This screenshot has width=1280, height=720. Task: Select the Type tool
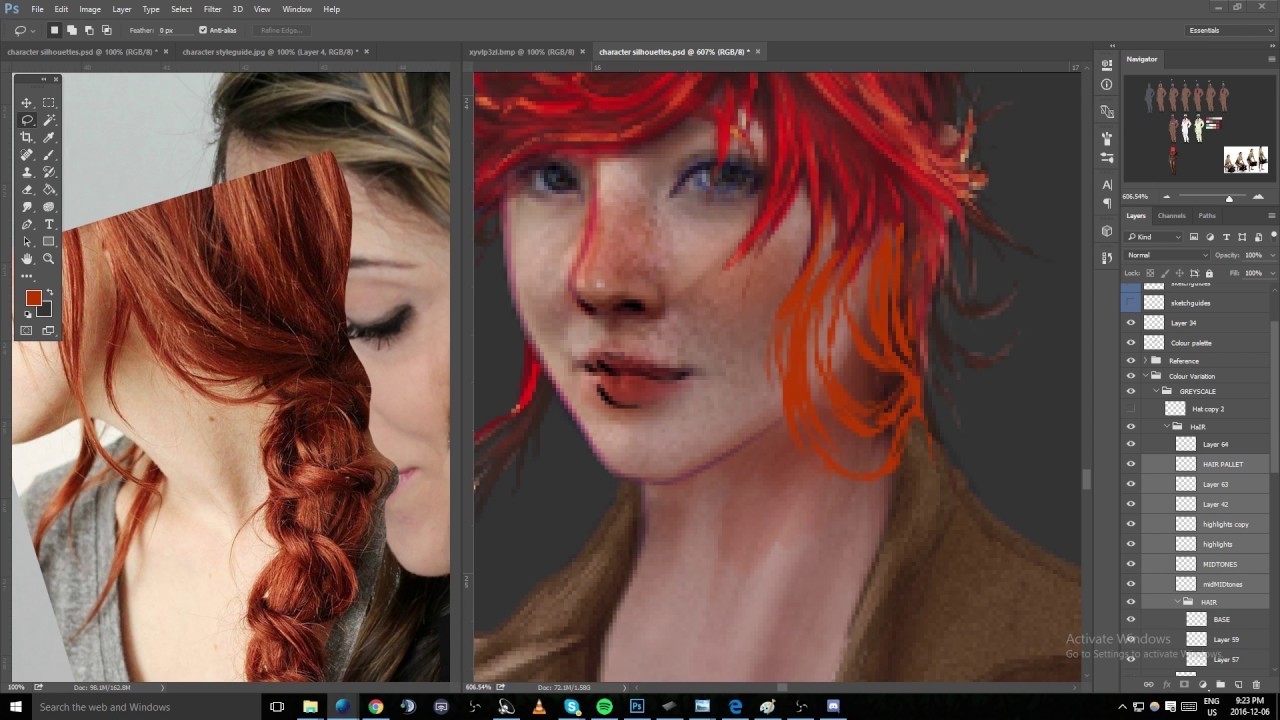tap(48, 224)
